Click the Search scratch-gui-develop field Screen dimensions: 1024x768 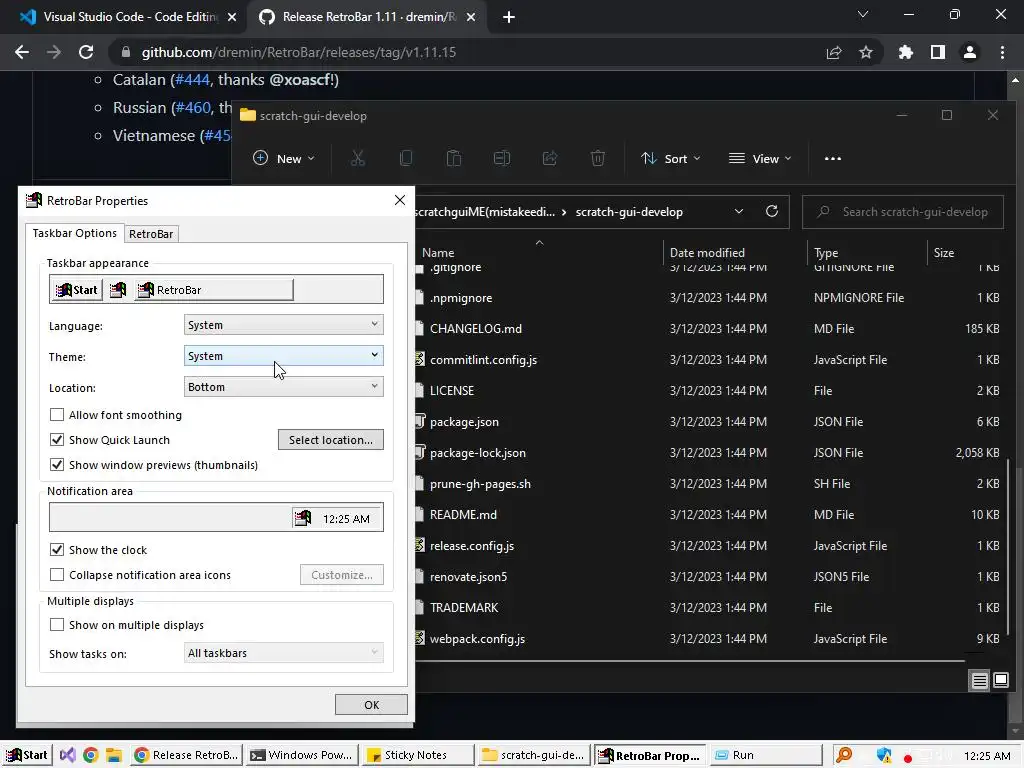click(903, 212)
